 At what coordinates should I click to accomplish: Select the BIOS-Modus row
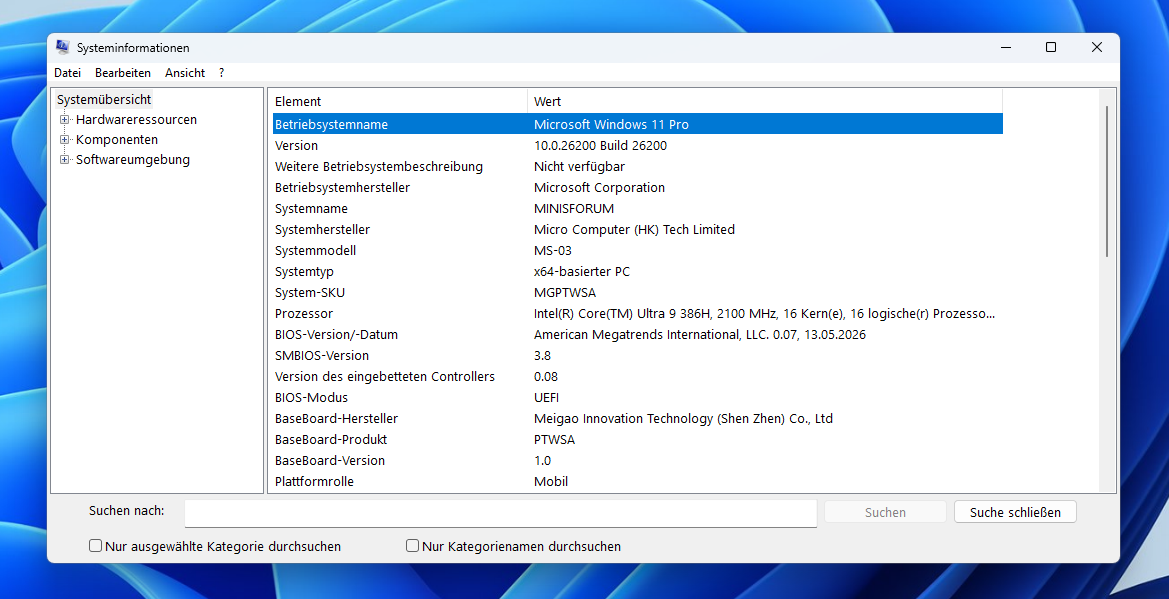[x=637, y=398]
